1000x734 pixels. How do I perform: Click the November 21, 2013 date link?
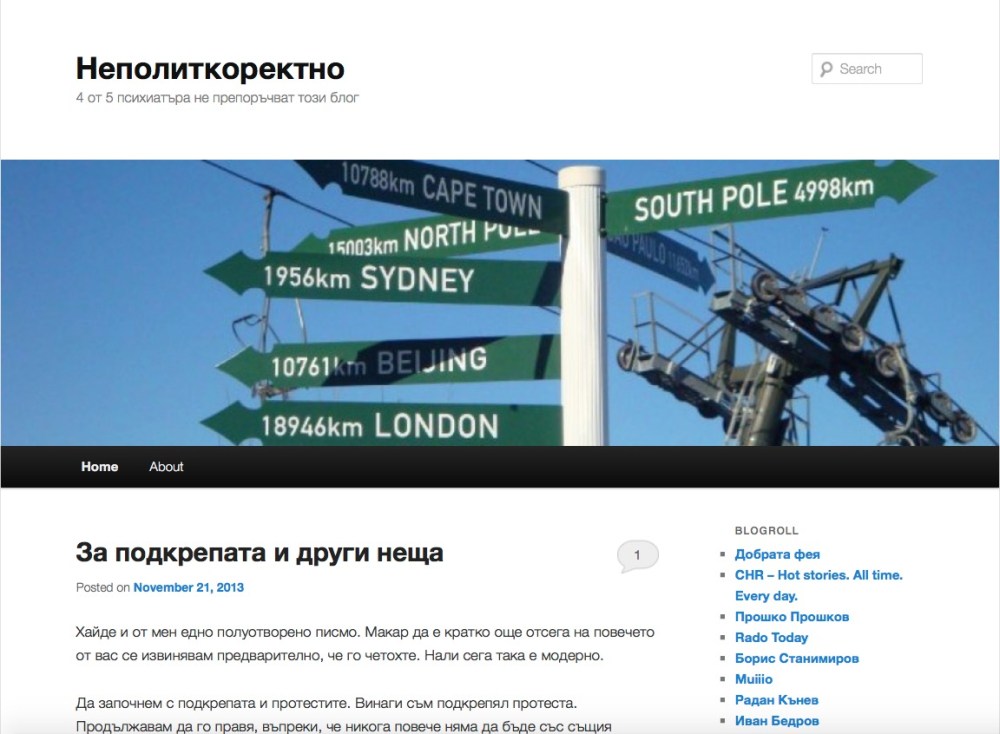tap(188, 588)
